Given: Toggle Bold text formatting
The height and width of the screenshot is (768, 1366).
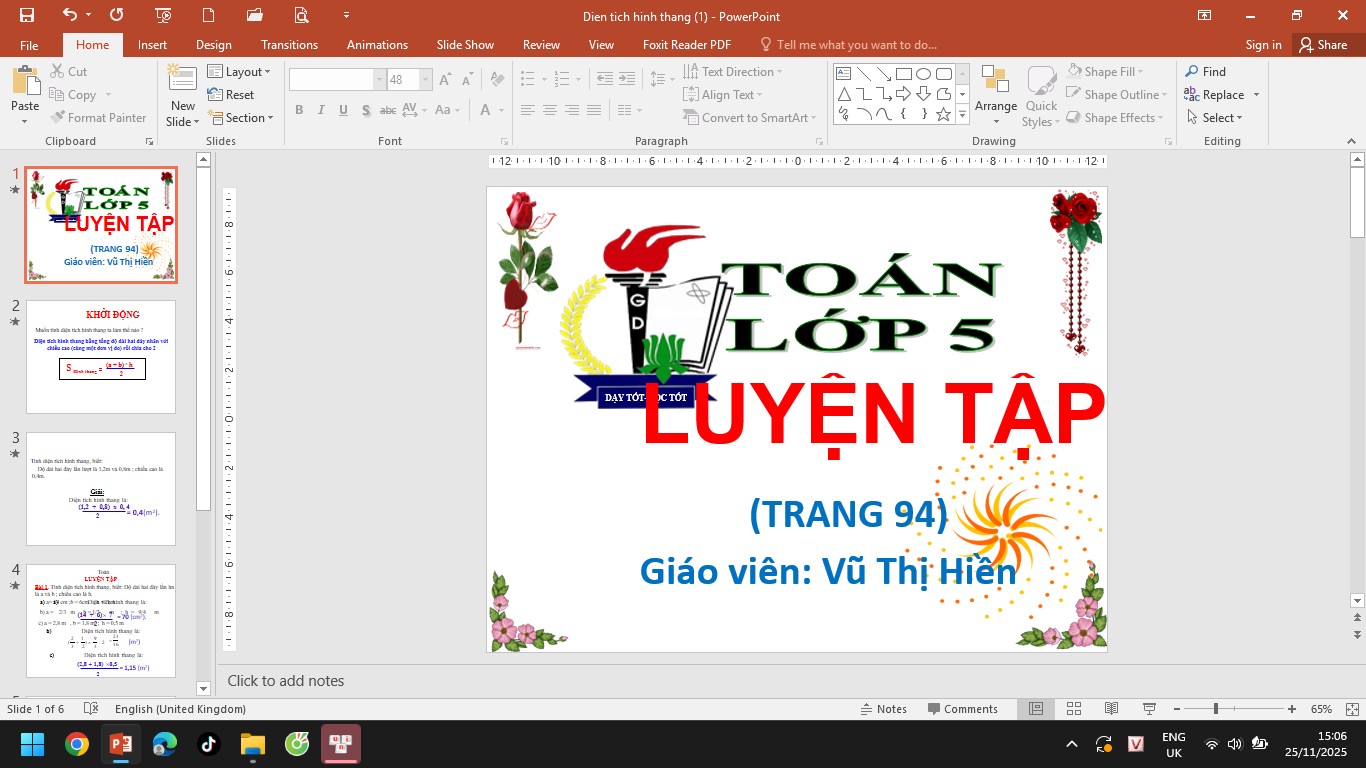Looking at the screenshot, I should click(x=299, y=110).
